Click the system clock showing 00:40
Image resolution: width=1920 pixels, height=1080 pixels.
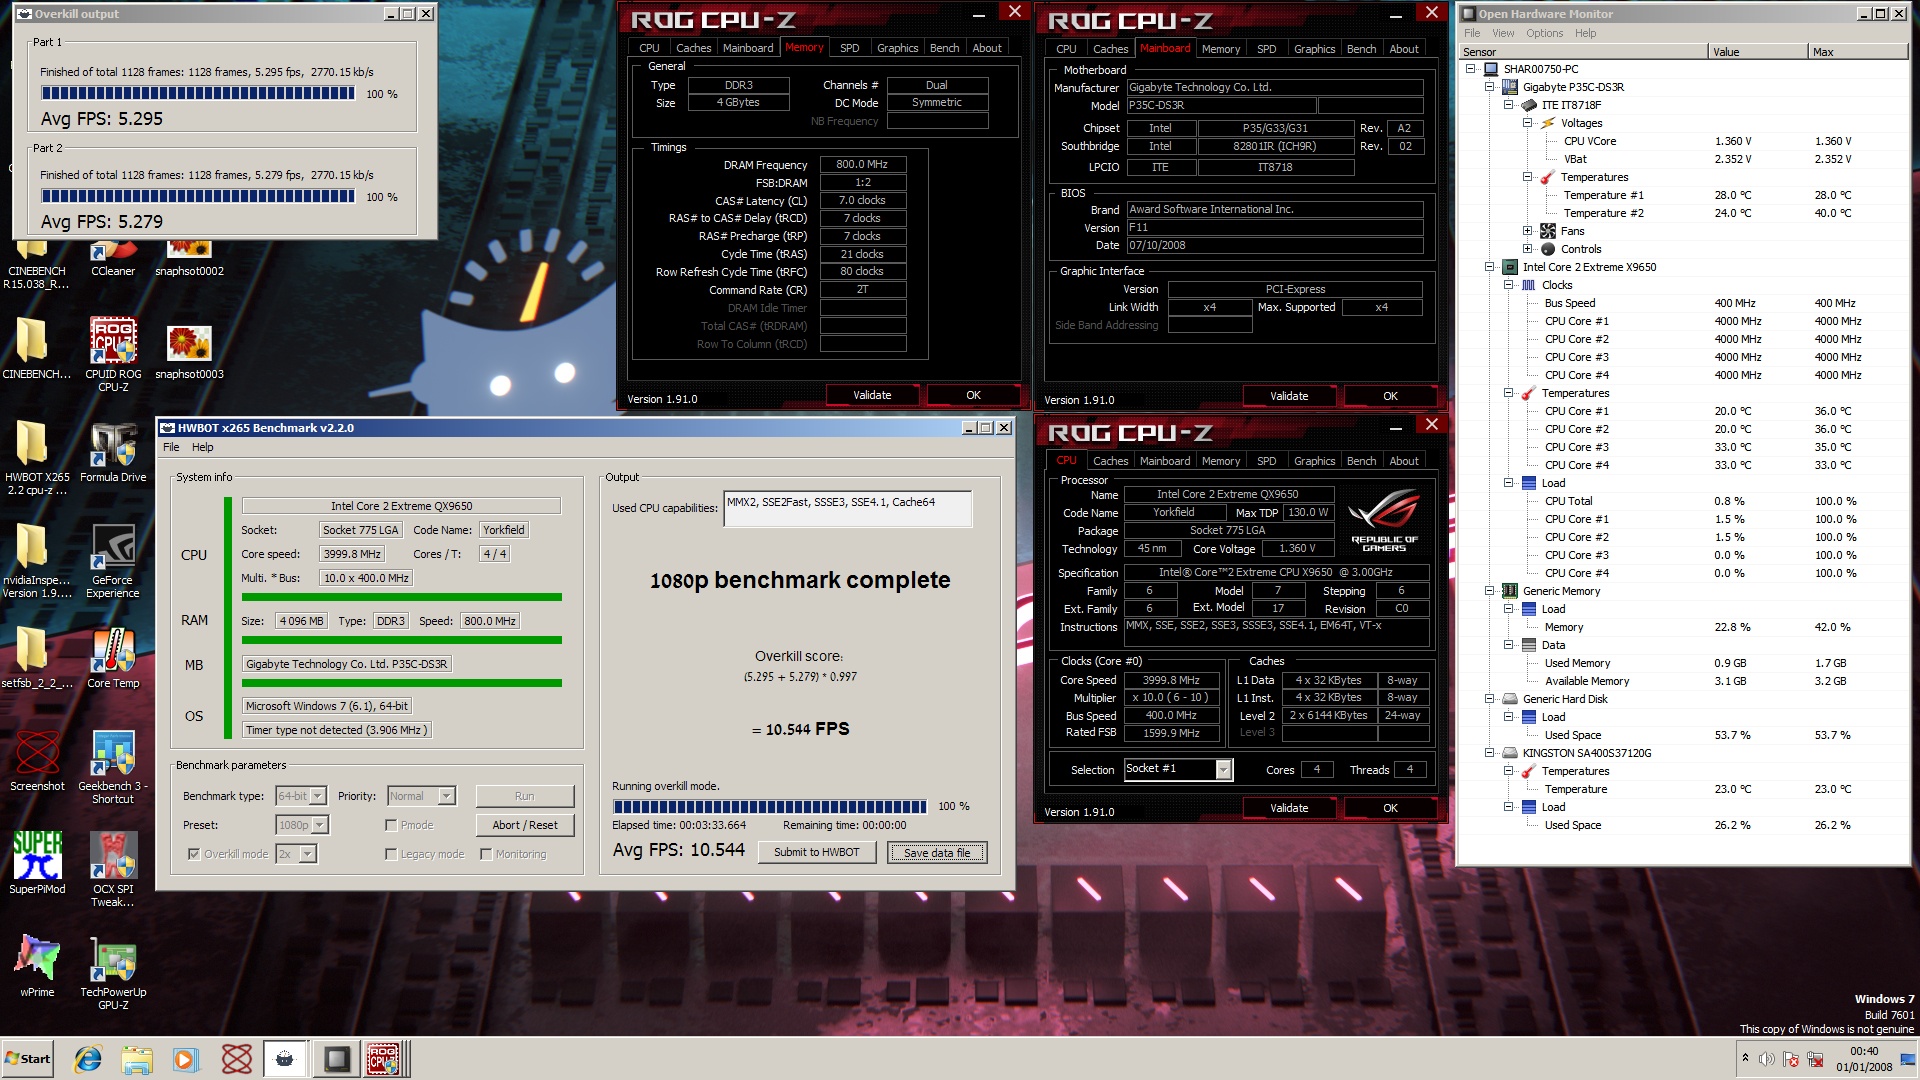click(x=1863, y=1051)
